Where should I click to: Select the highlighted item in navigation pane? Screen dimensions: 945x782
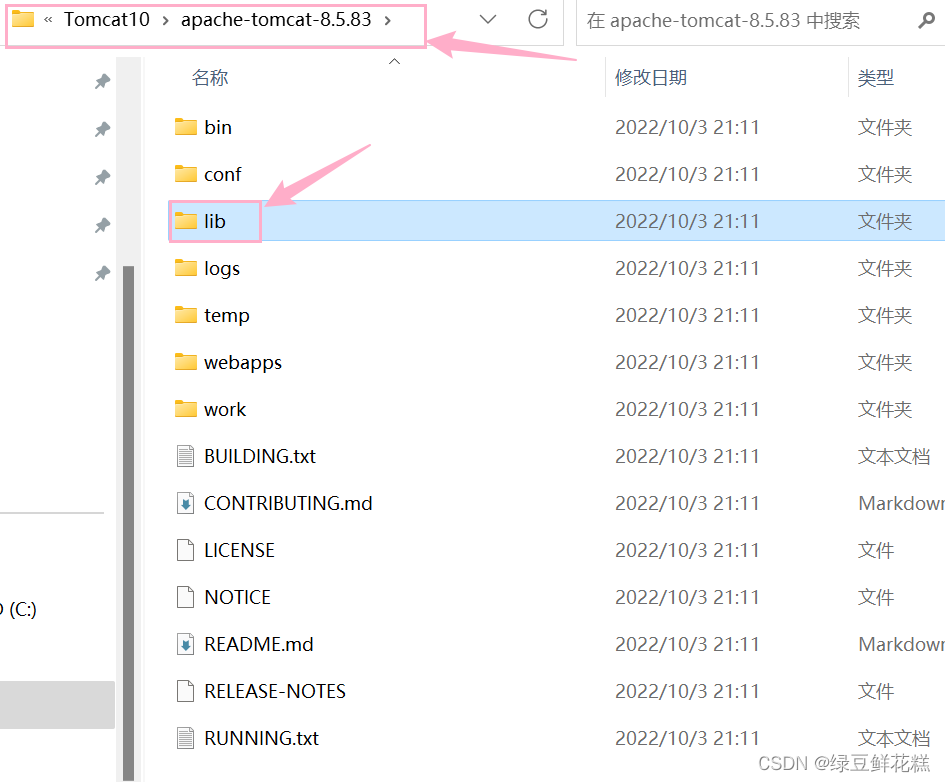coord(57,705)
